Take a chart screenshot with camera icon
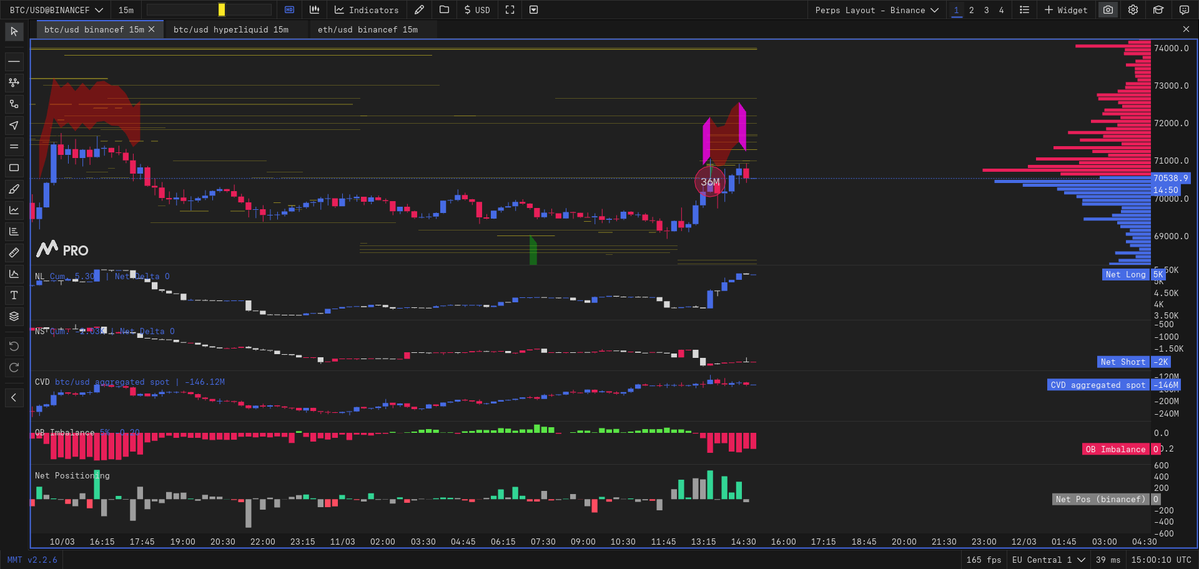 click(1107, 10)
